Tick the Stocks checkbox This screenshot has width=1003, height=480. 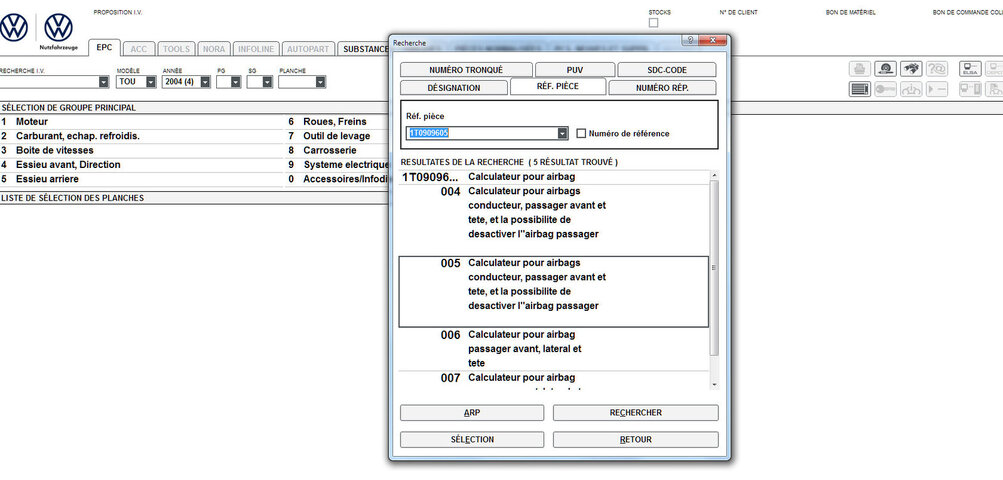click(x=654, y=23)
